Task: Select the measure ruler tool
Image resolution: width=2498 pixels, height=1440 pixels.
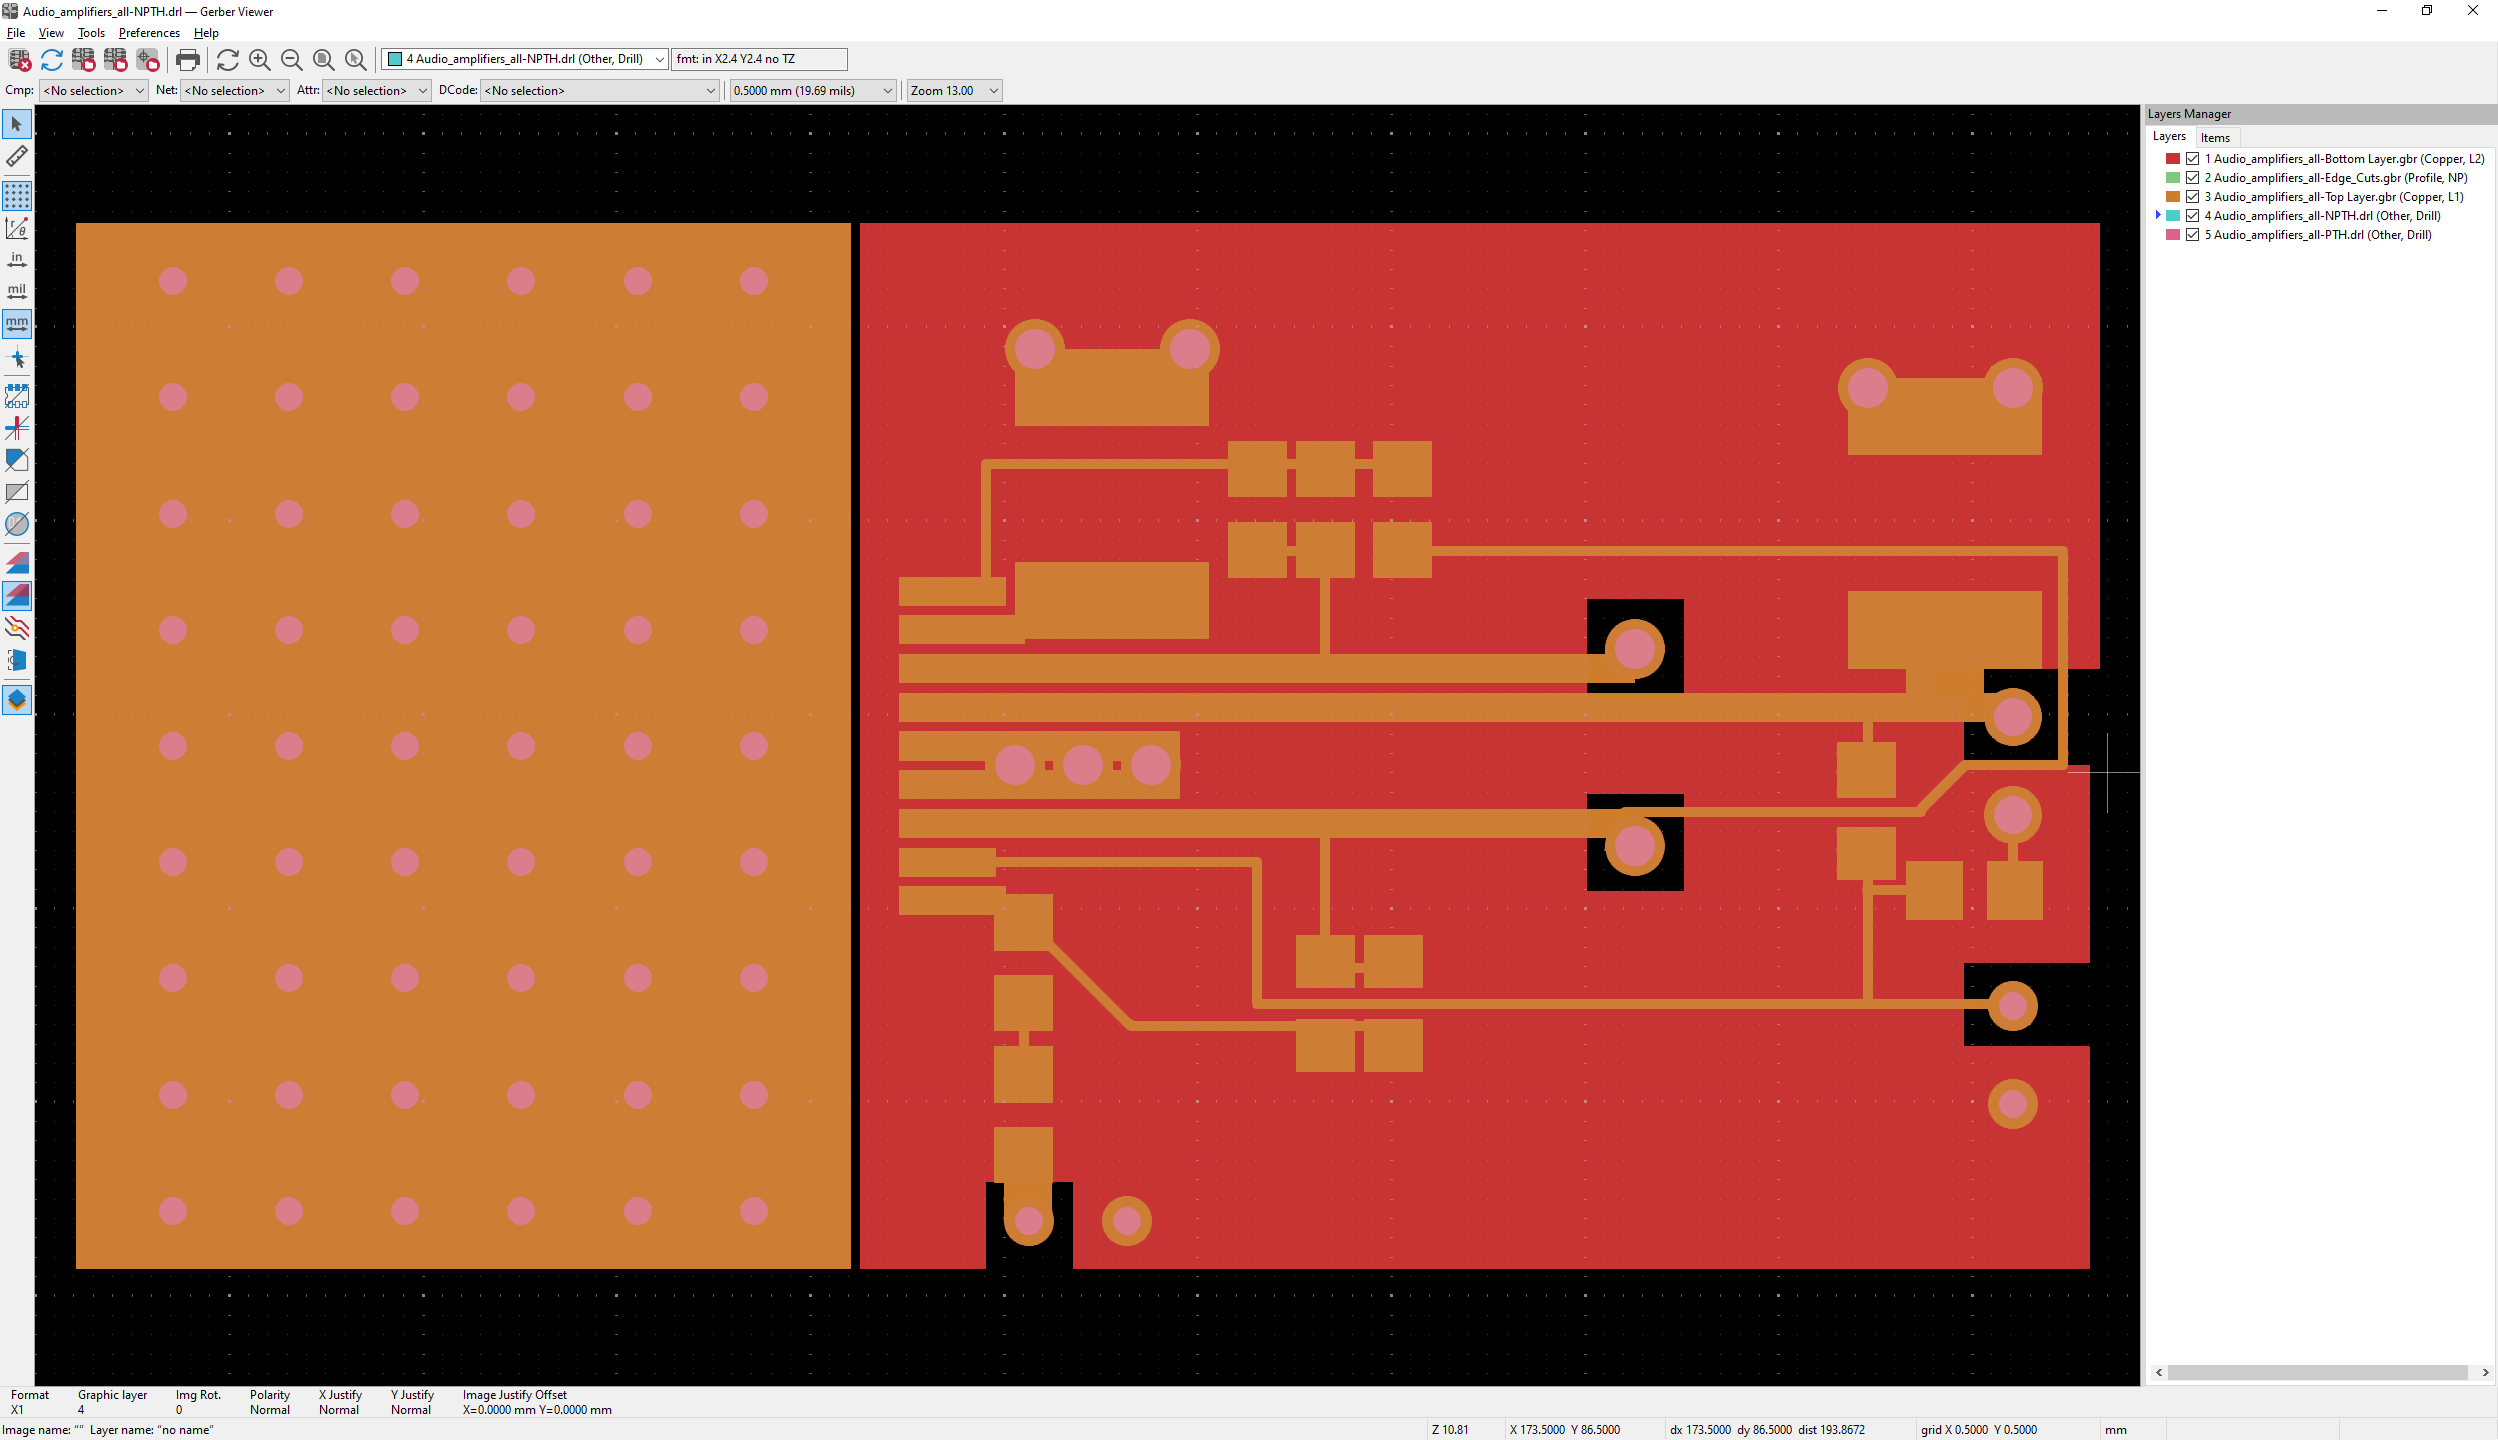Action: (x=17, y=156)
